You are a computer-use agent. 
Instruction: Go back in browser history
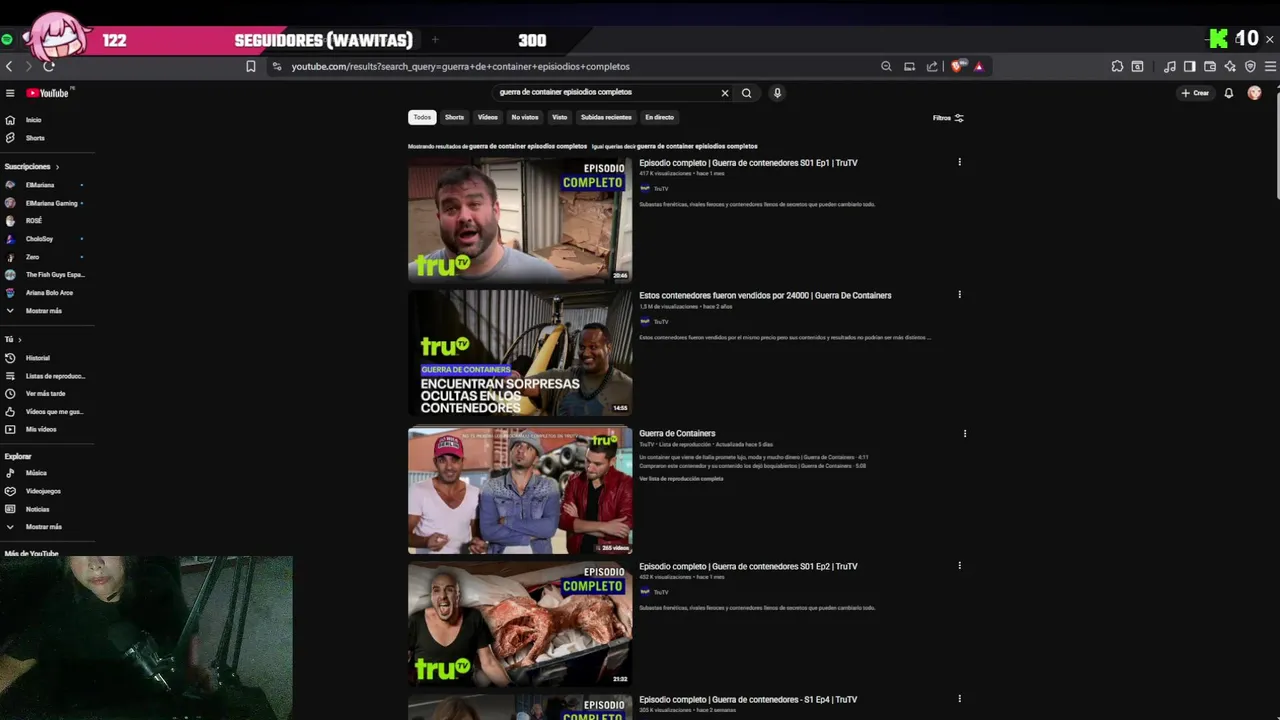[x=9, y=66]
